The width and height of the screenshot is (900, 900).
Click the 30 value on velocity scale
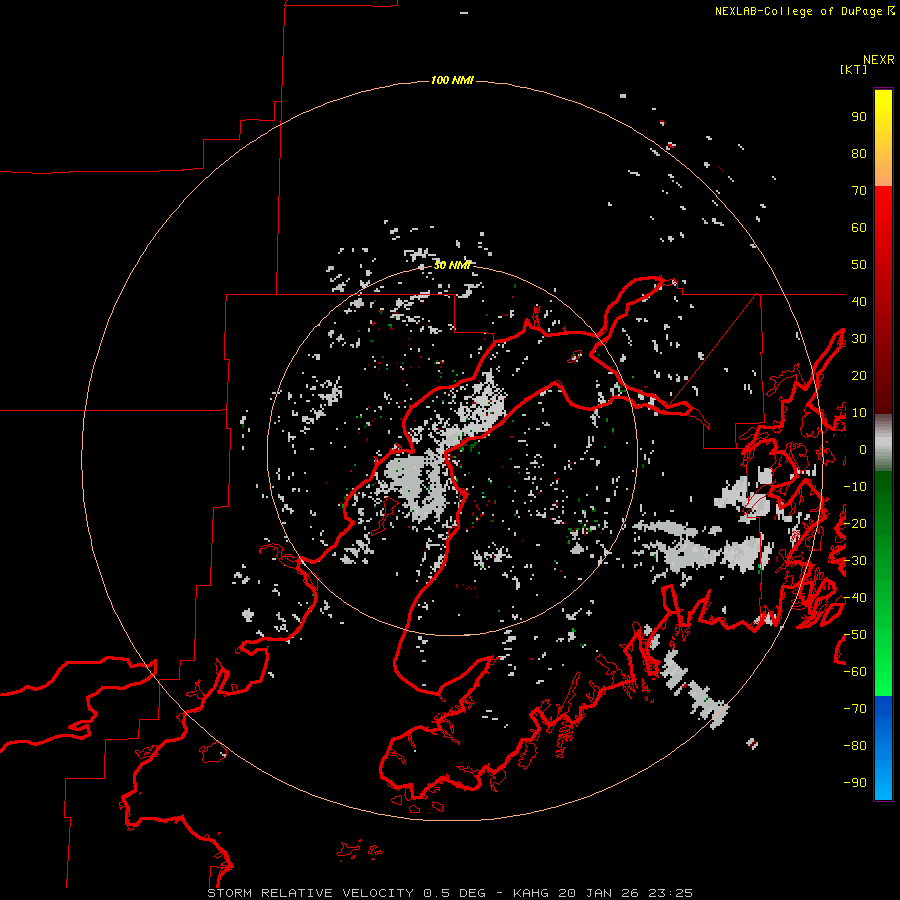pyautogui.click(x=859, y=339)
